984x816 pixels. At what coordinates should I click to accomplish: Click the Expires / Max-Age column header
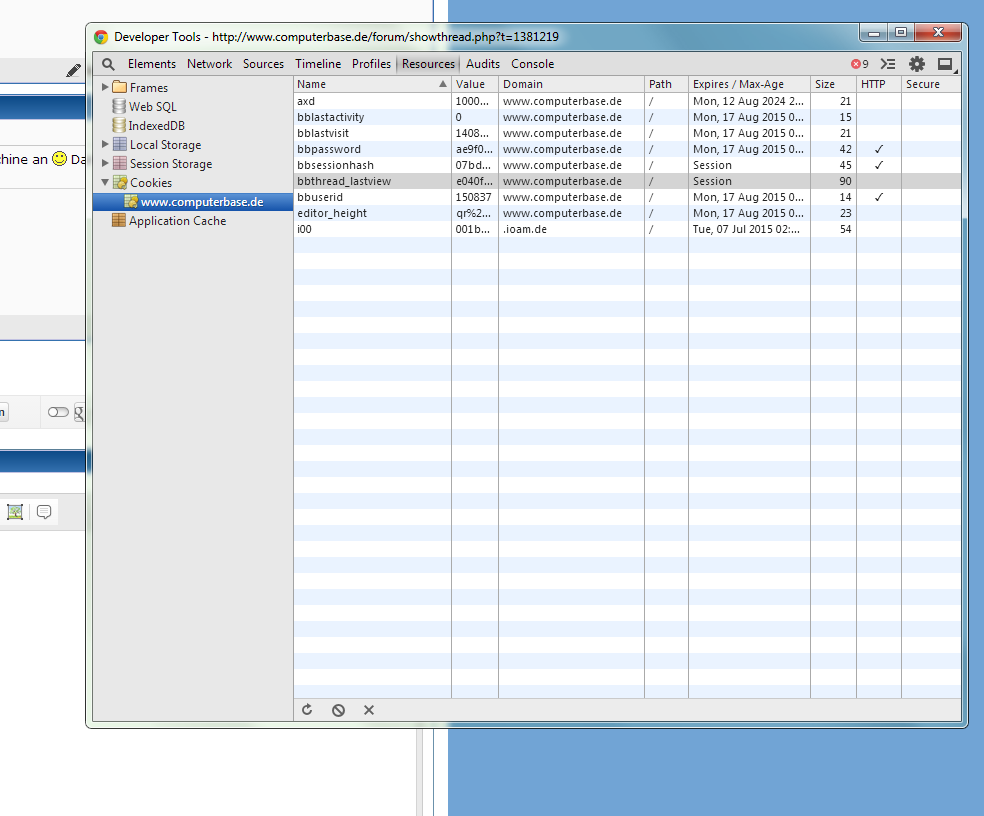point(749,84)
